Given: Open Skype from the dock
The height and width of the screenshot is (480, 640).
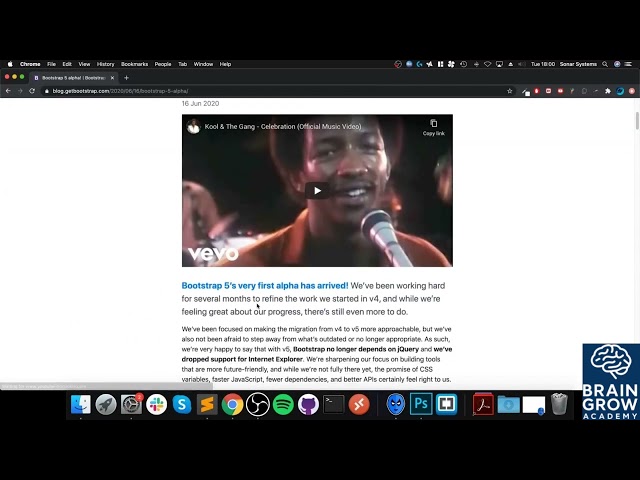Looking at the screenshot, I should pyautogui.click(x=182, y=404).
